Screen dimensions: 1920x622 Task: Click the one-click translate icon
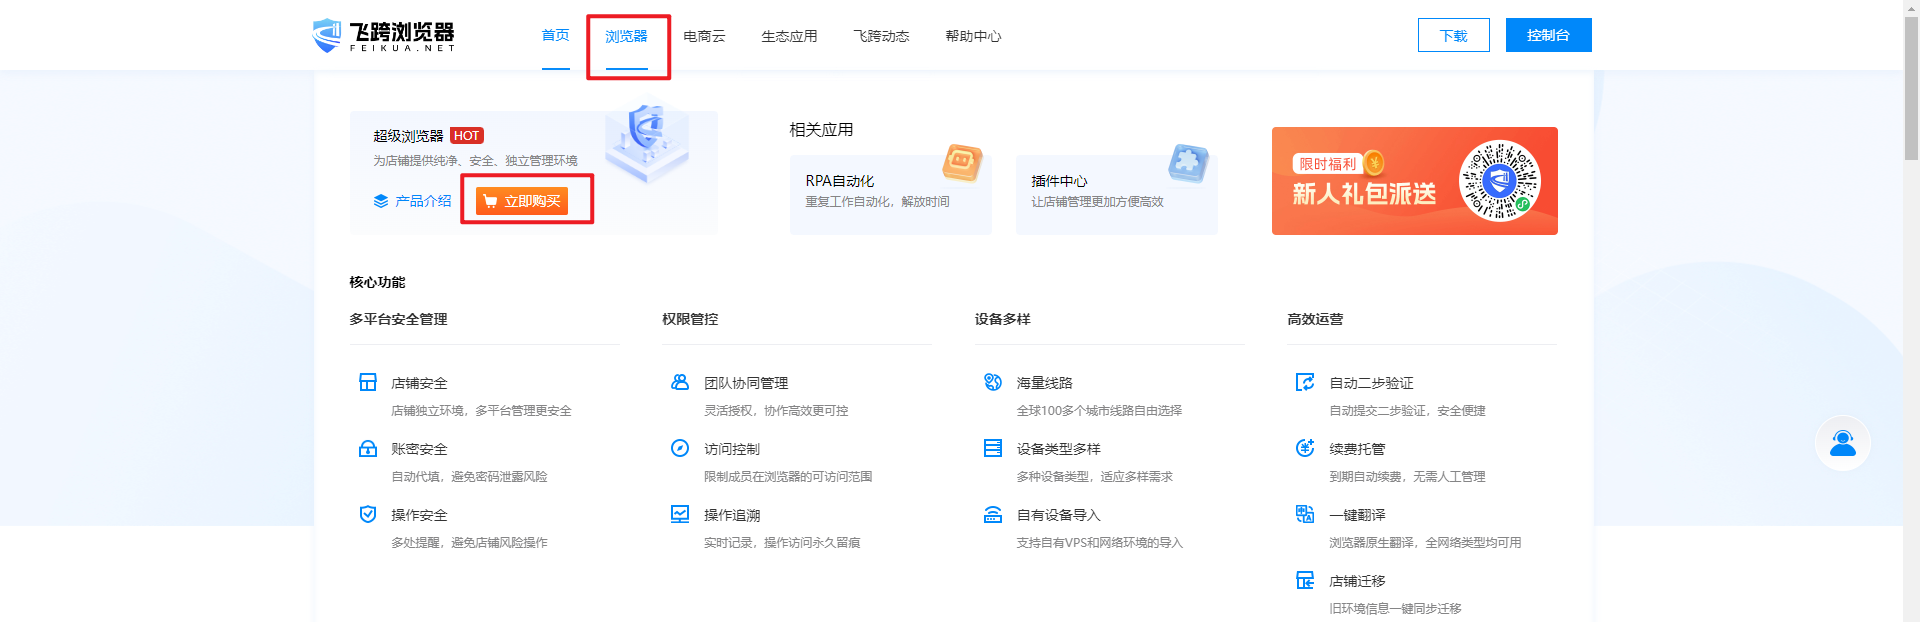[x=1305, y=514]
